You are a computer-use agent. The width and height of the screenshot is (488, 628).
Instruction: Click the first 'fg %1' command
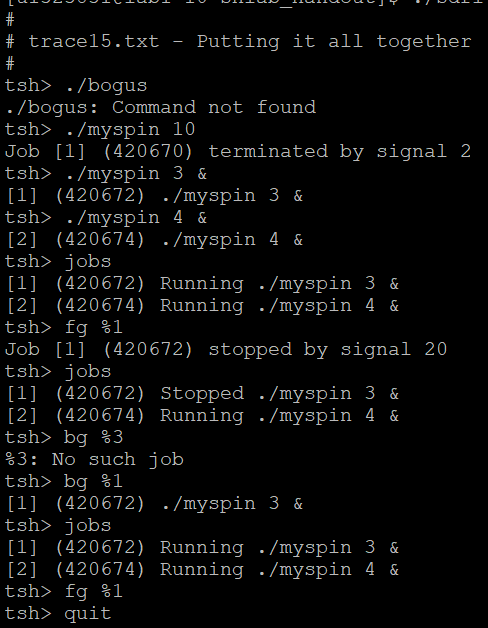(93, 328)
